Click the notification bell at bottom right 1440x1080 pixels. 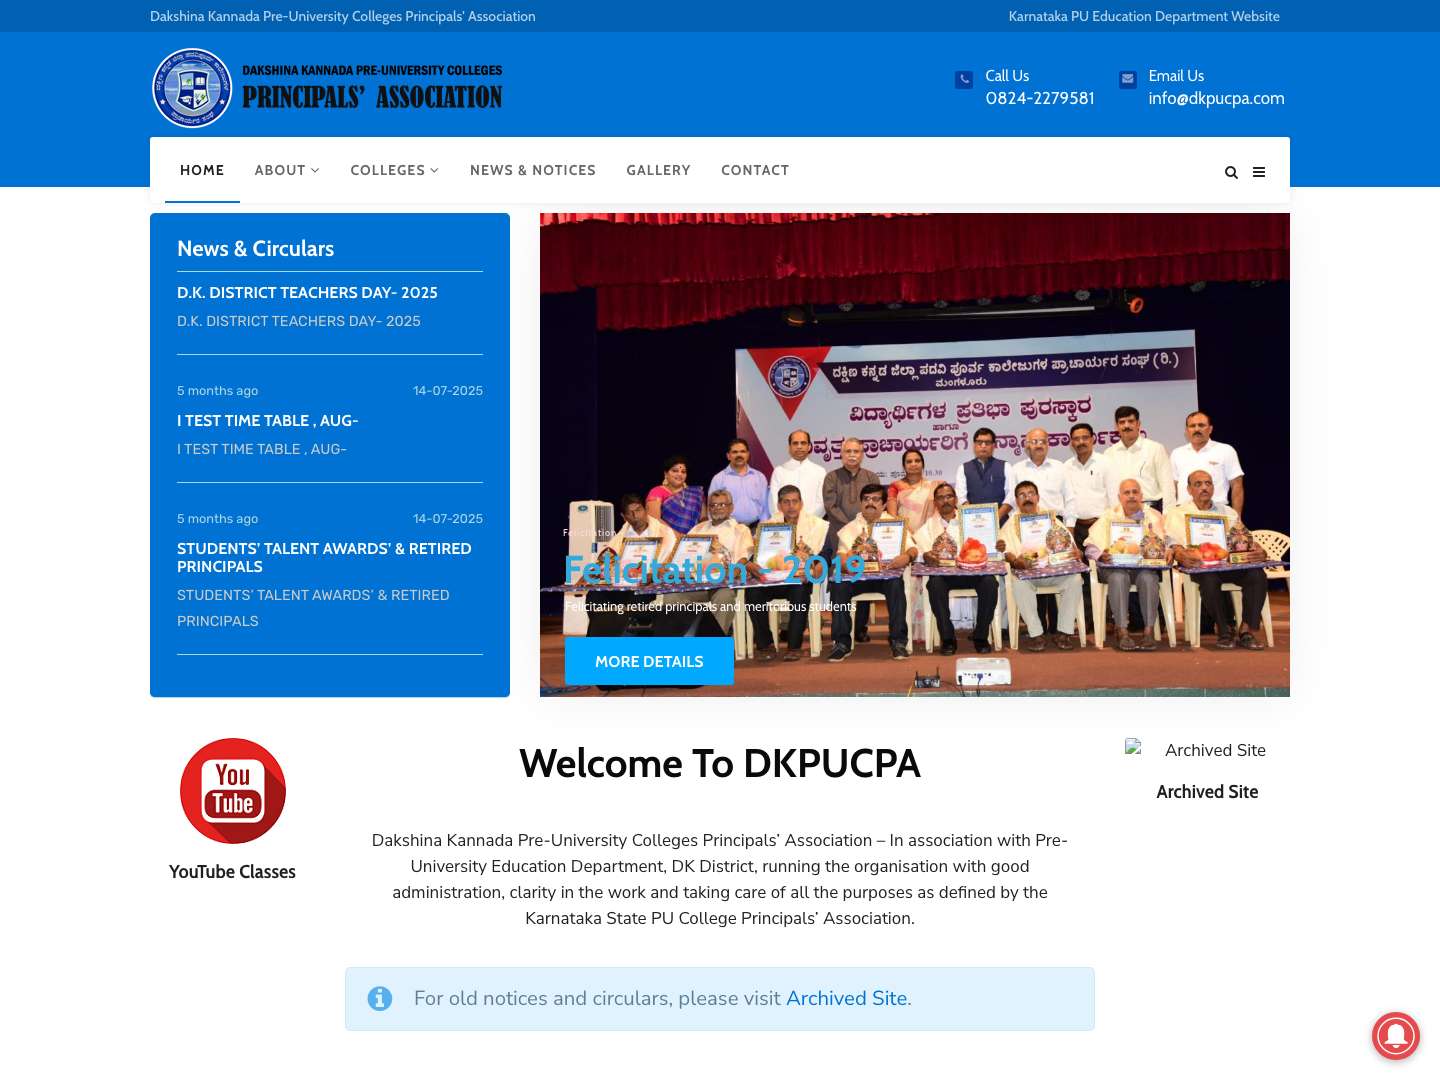pyautogui.click(x=1396, y=1036)
